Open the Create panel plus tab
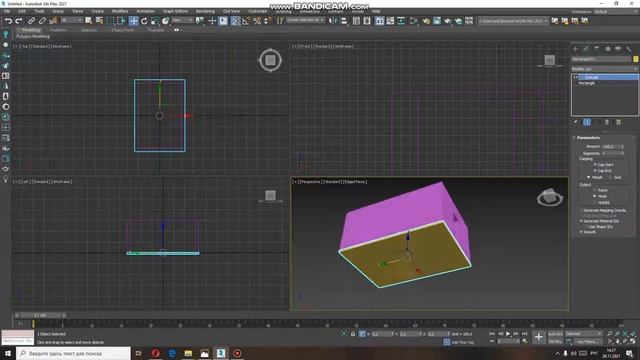This screenshot has height=360, width=640. coord(576,49)
